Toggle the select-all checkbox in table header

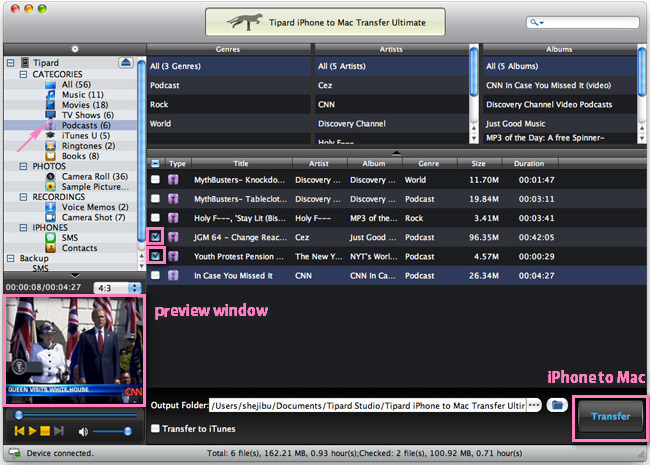[x=155, y=163]
